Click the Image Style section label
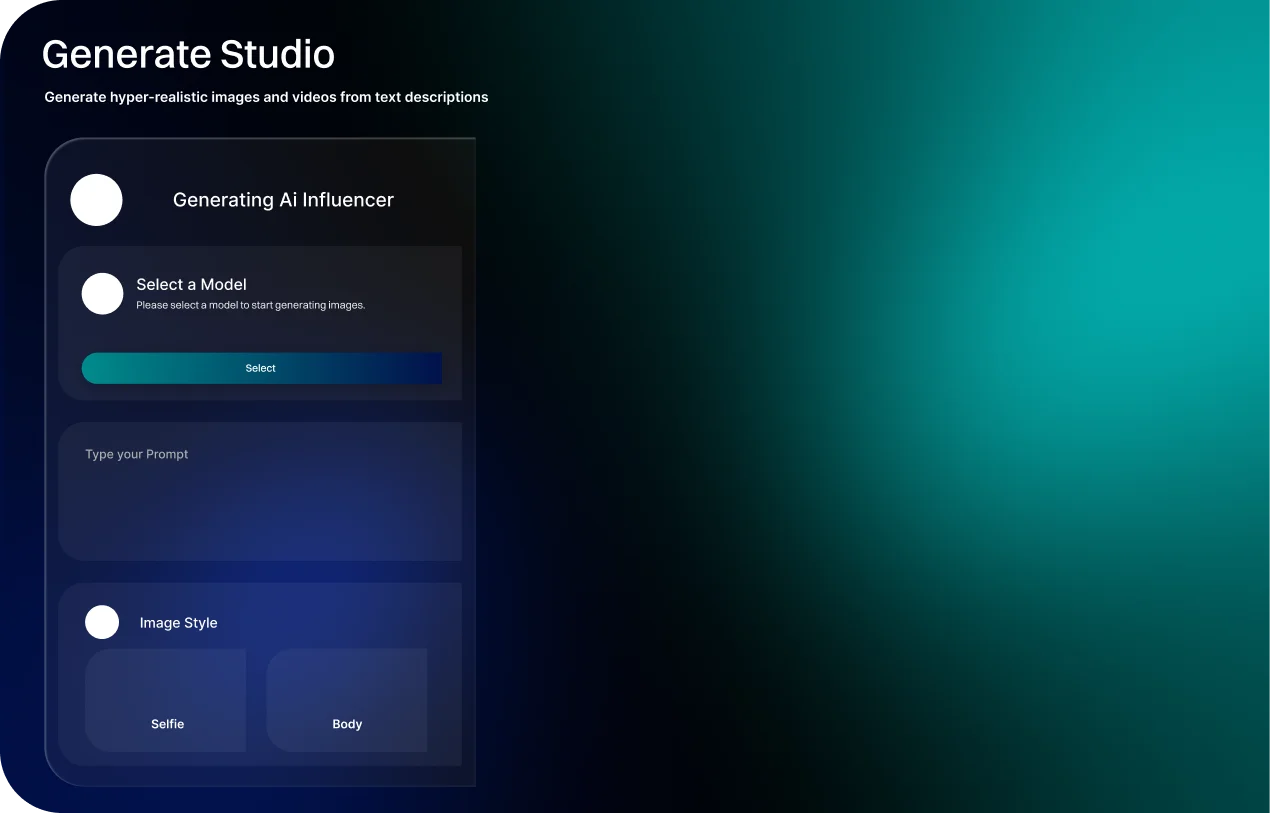This screenshot has height=813, width=1270. click(x=178, y=623)
